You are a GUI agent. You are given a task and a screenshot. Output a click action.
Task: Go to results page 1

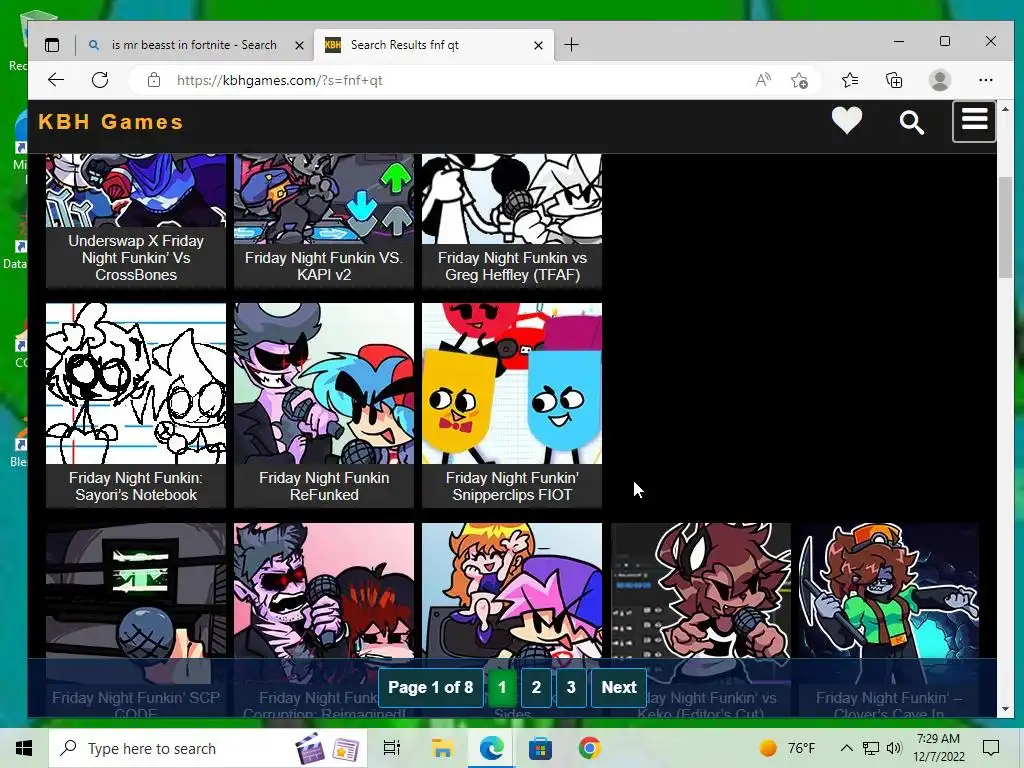click(502, 688)
